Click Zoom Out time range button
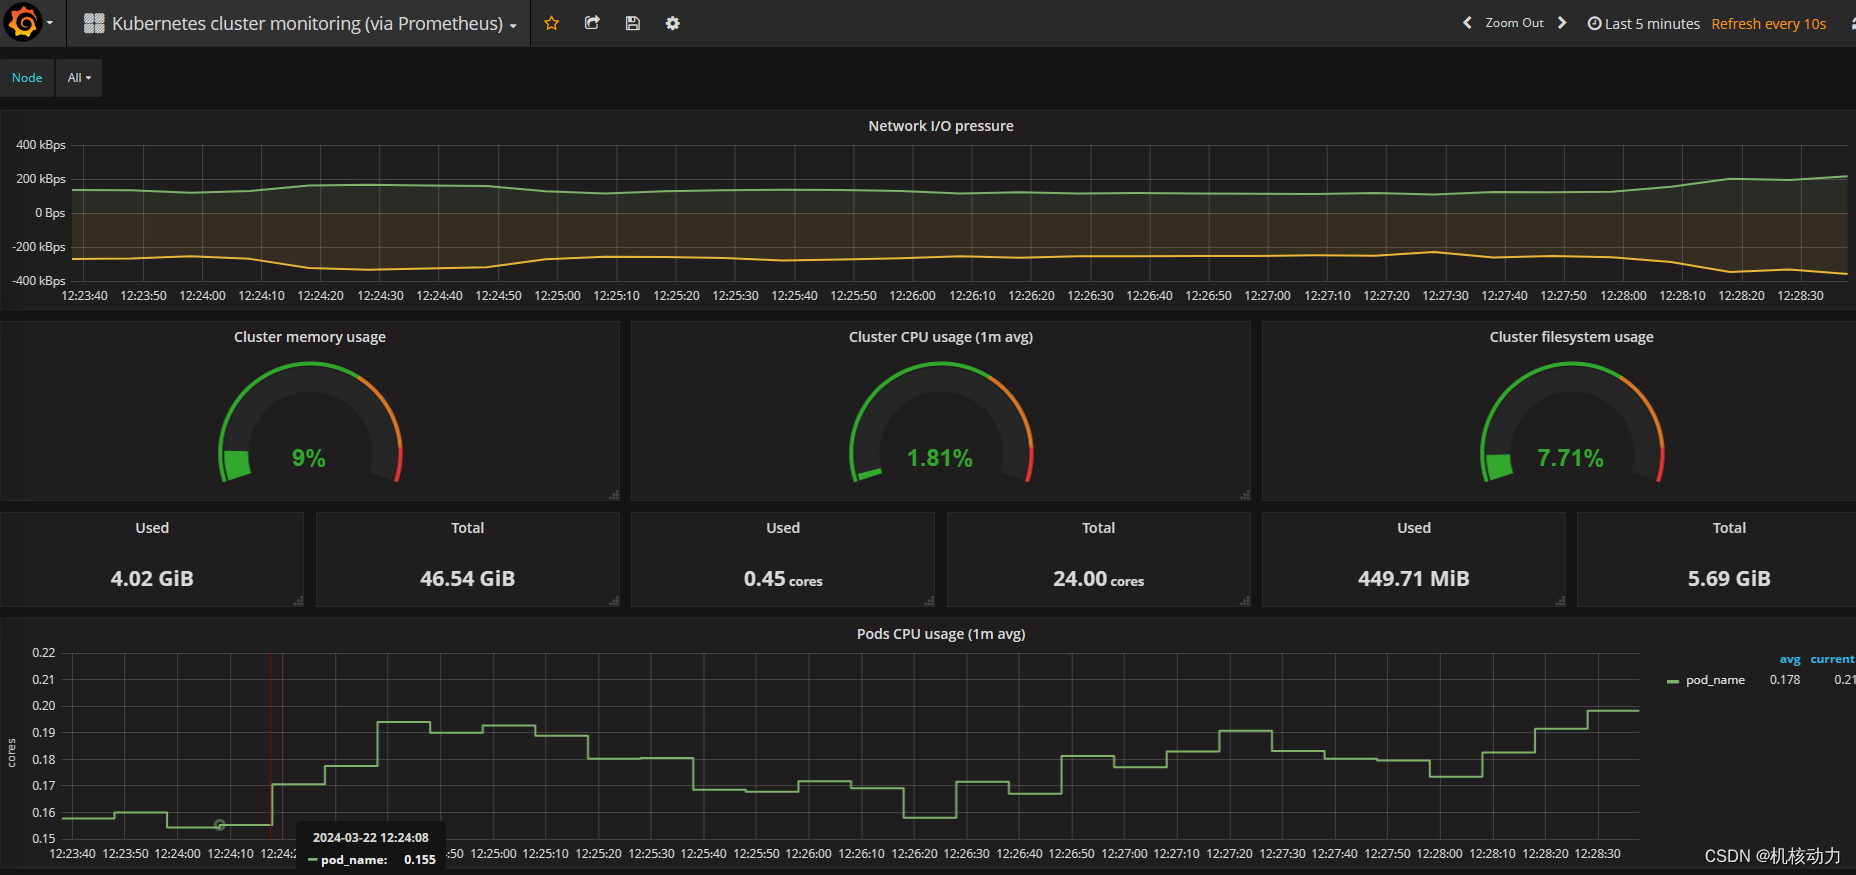1856x875 pixels. pyautogui.click(x=1514, y=23)
